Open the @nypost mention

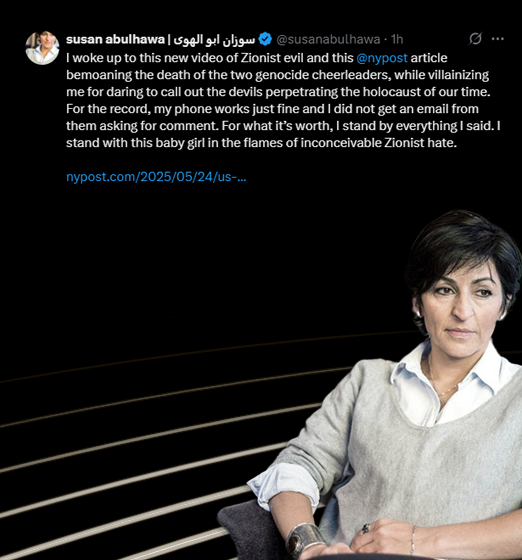tap(382, 58)
